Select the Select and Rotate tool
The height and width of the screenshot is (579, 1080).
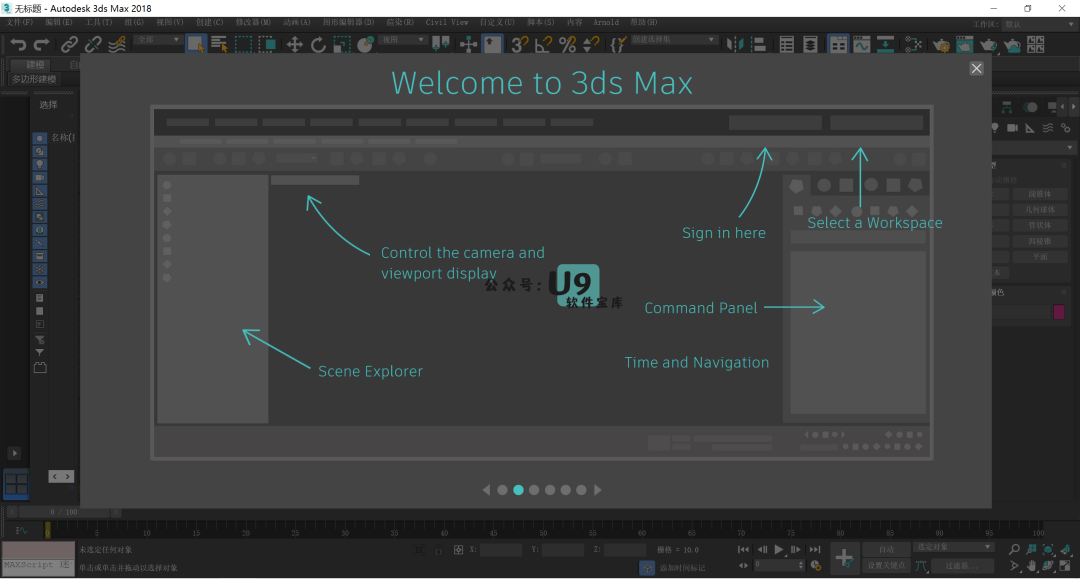[x=318, y=44]
